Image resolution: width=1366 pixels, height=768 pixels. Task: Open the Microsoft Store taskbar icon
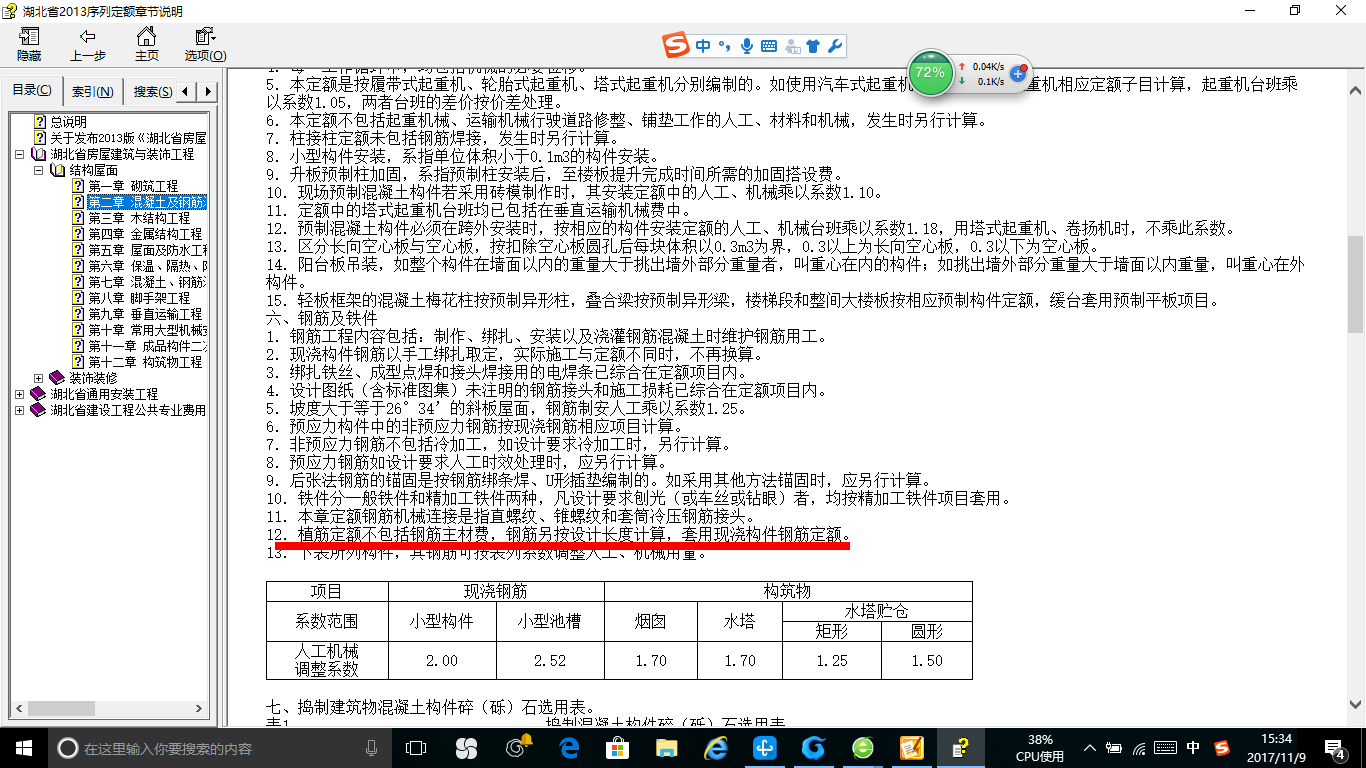(x=617, y=748)
